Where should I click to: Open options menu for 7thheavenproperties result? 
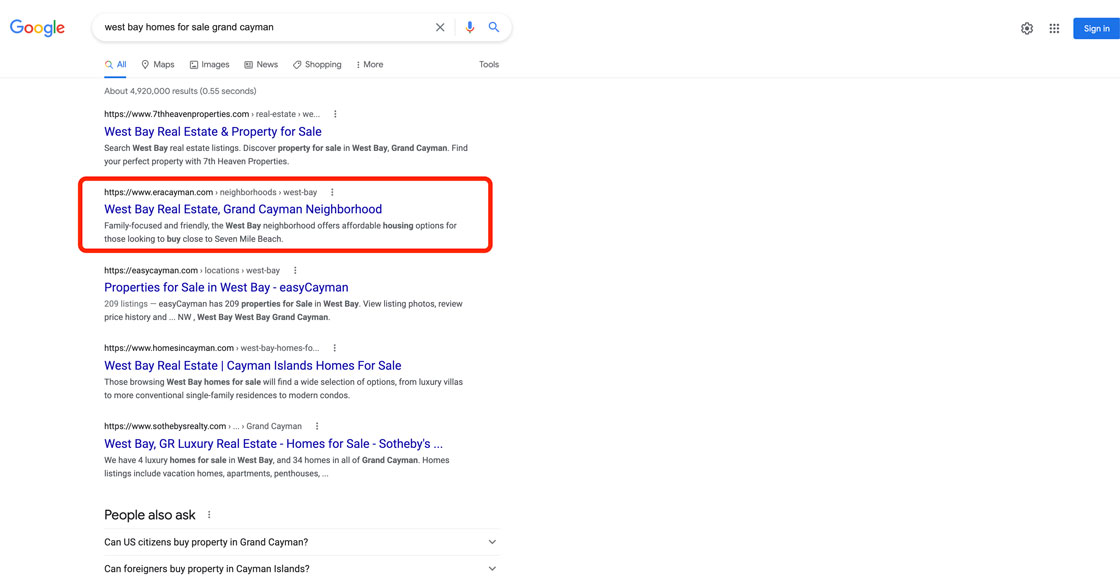335,114
